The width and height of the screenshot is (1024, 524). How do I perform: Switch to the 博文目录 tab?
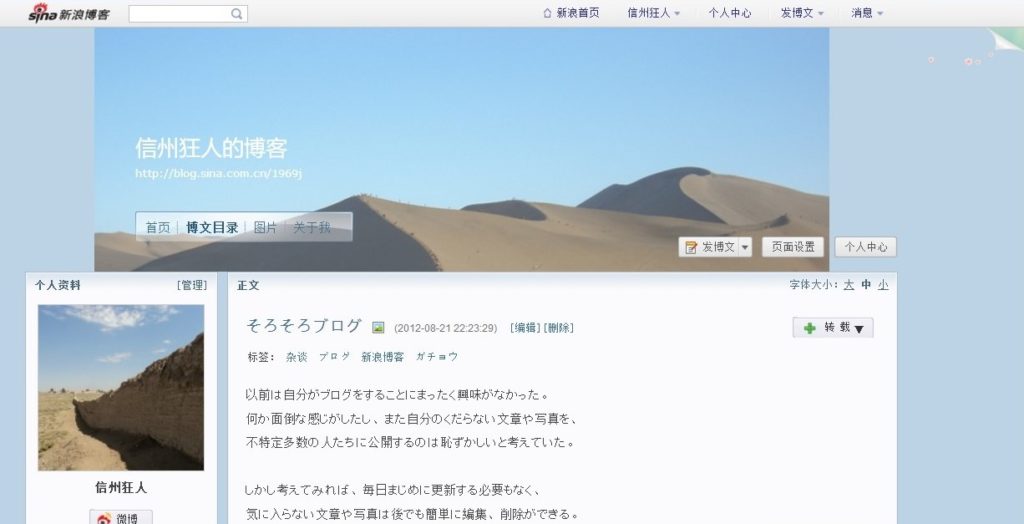[x=212, y=227]
